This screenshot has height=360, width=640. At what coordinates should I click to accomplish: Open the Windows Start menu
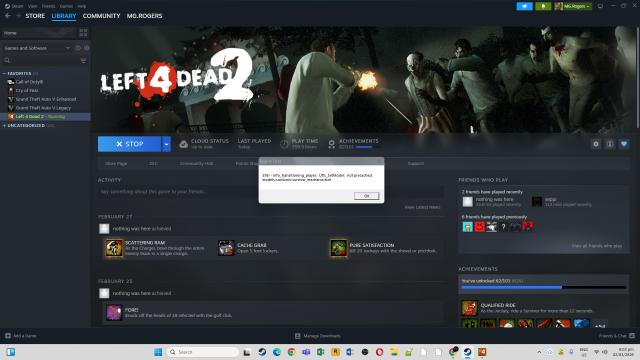tap(158, 352)
